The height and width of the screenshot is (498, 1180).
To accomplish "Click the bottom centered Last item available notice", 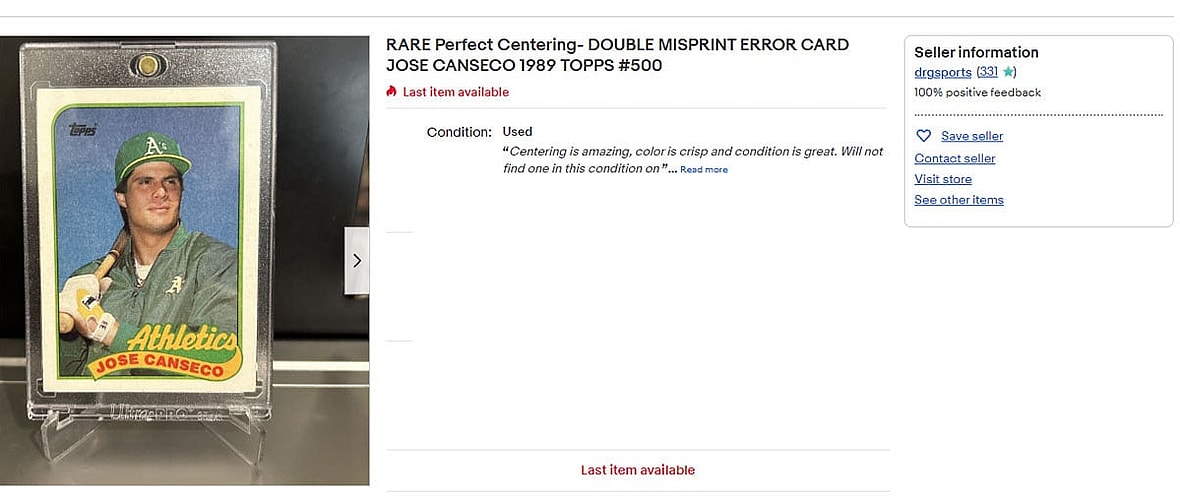I will (x=637, y=470).
